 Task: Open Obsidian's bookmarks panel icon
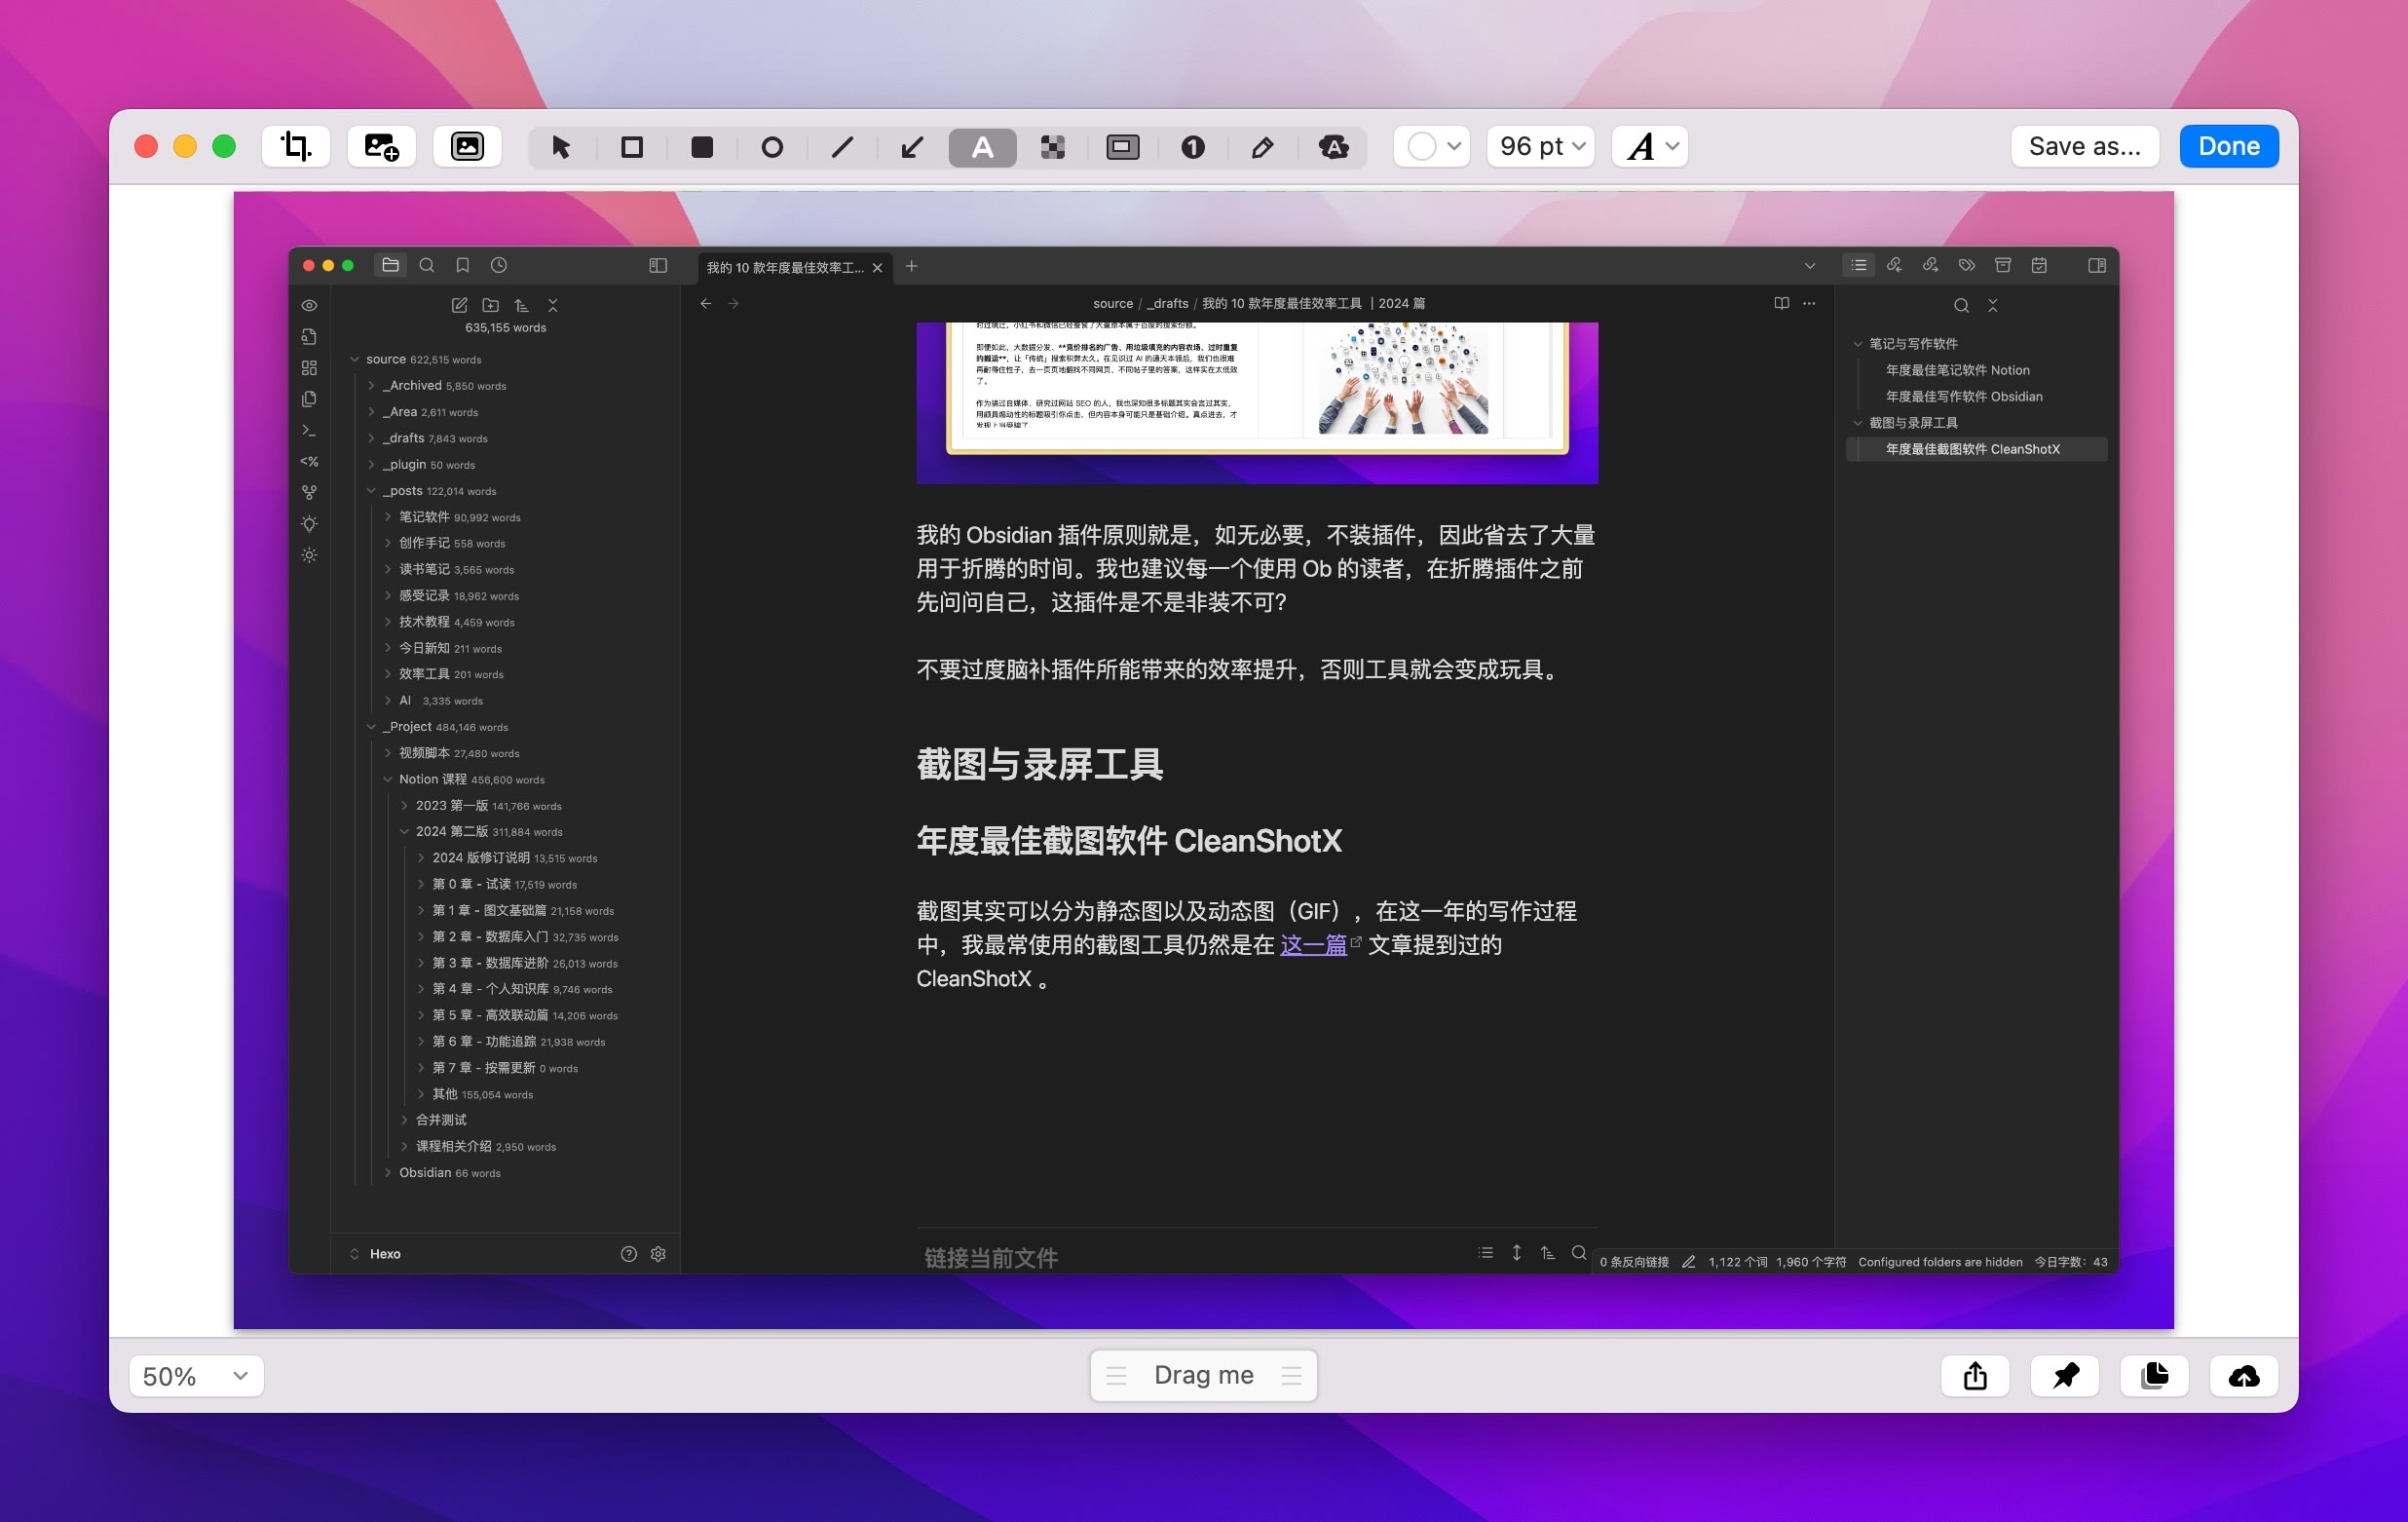[462, 265]
